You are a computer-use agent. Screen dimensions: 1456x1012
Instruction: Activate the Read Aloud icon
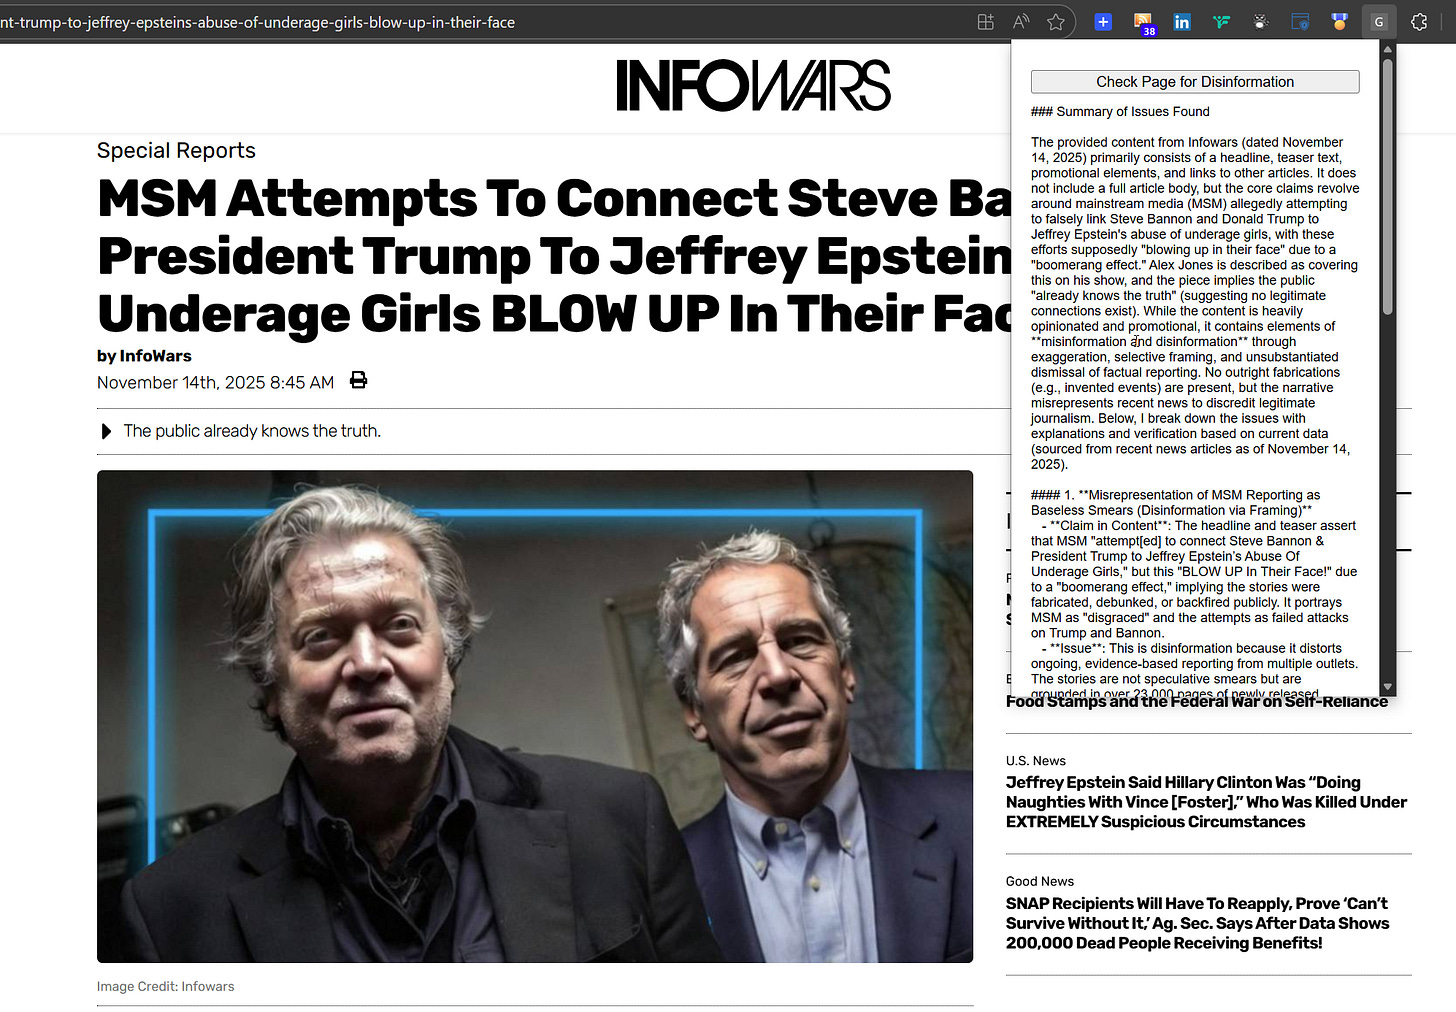[1021, 22]
